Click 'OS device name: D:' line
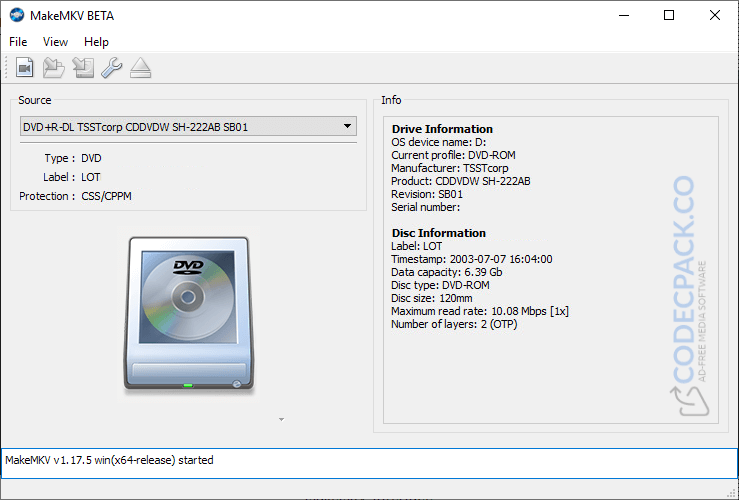 click(438, 142)
